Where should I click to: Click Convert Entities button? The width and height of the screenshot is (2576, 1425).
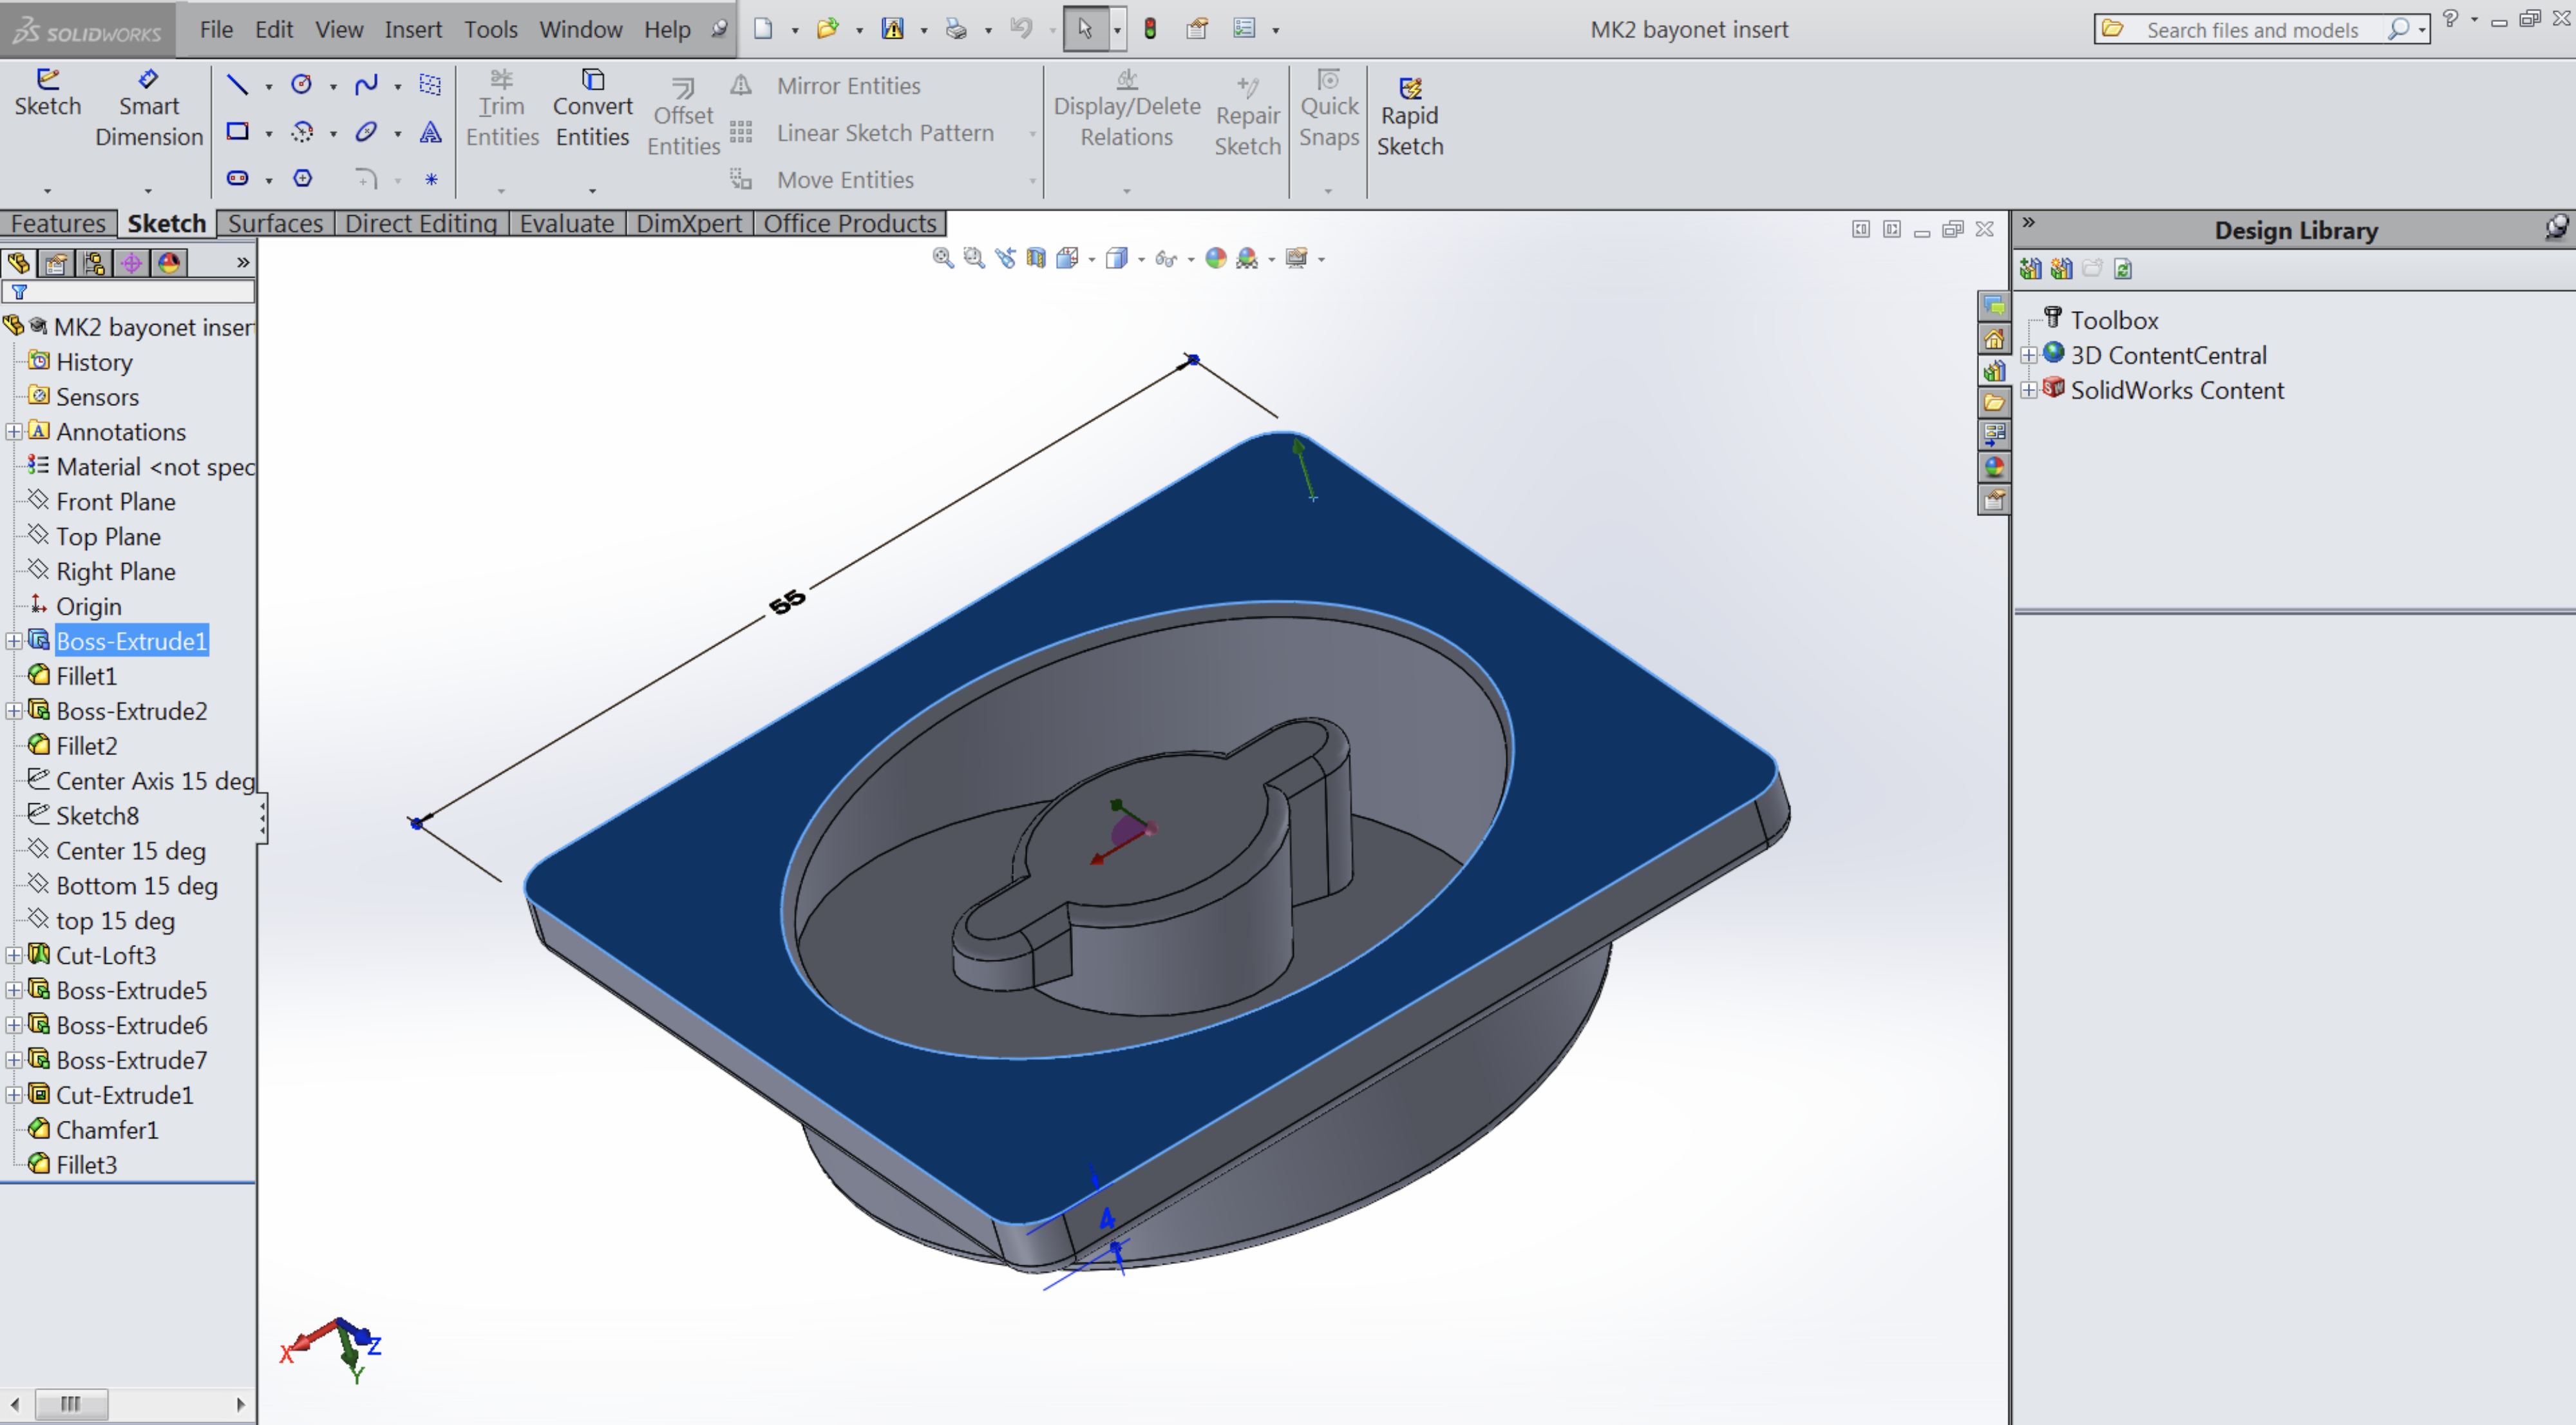pos(592,108)
